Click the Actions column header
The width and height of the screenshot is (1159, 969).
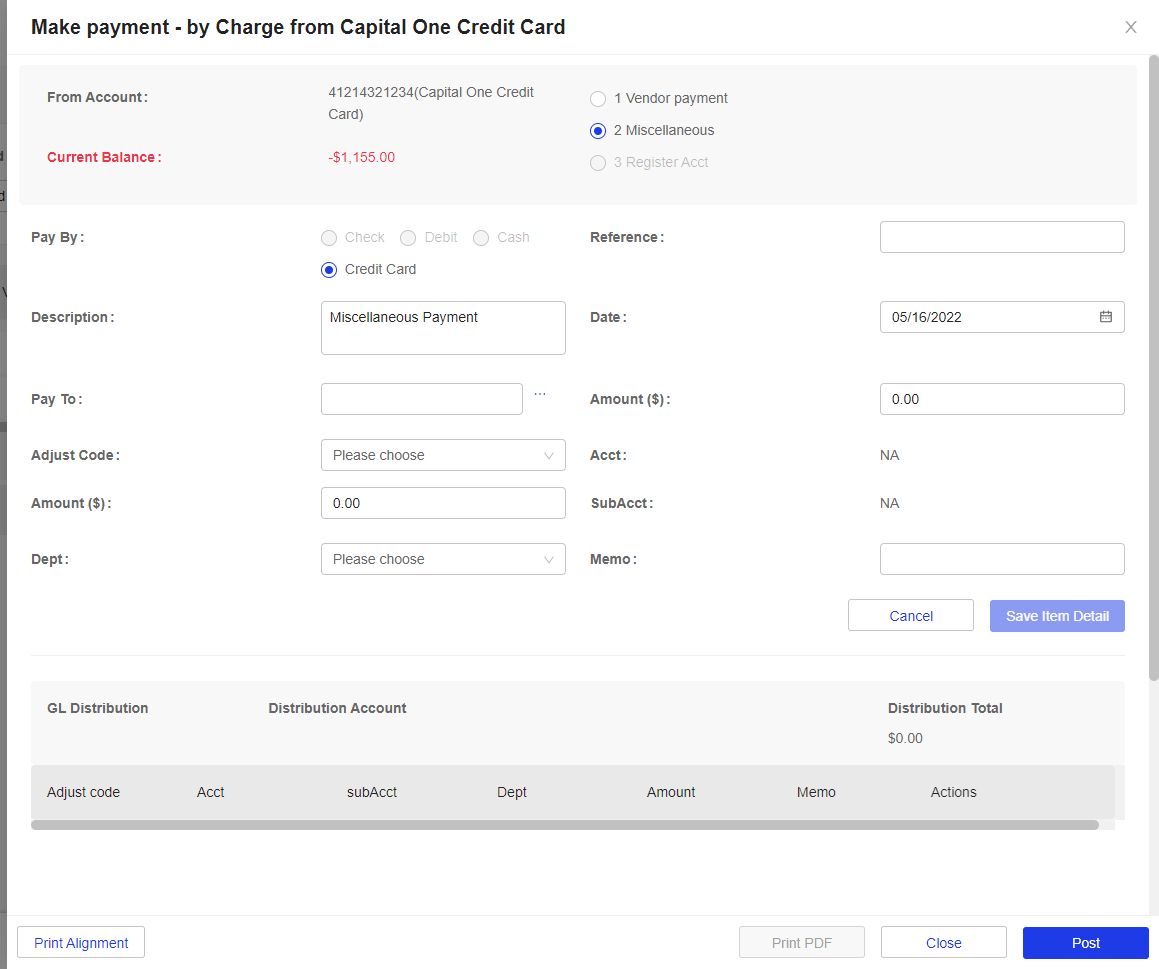click(954, 792)
